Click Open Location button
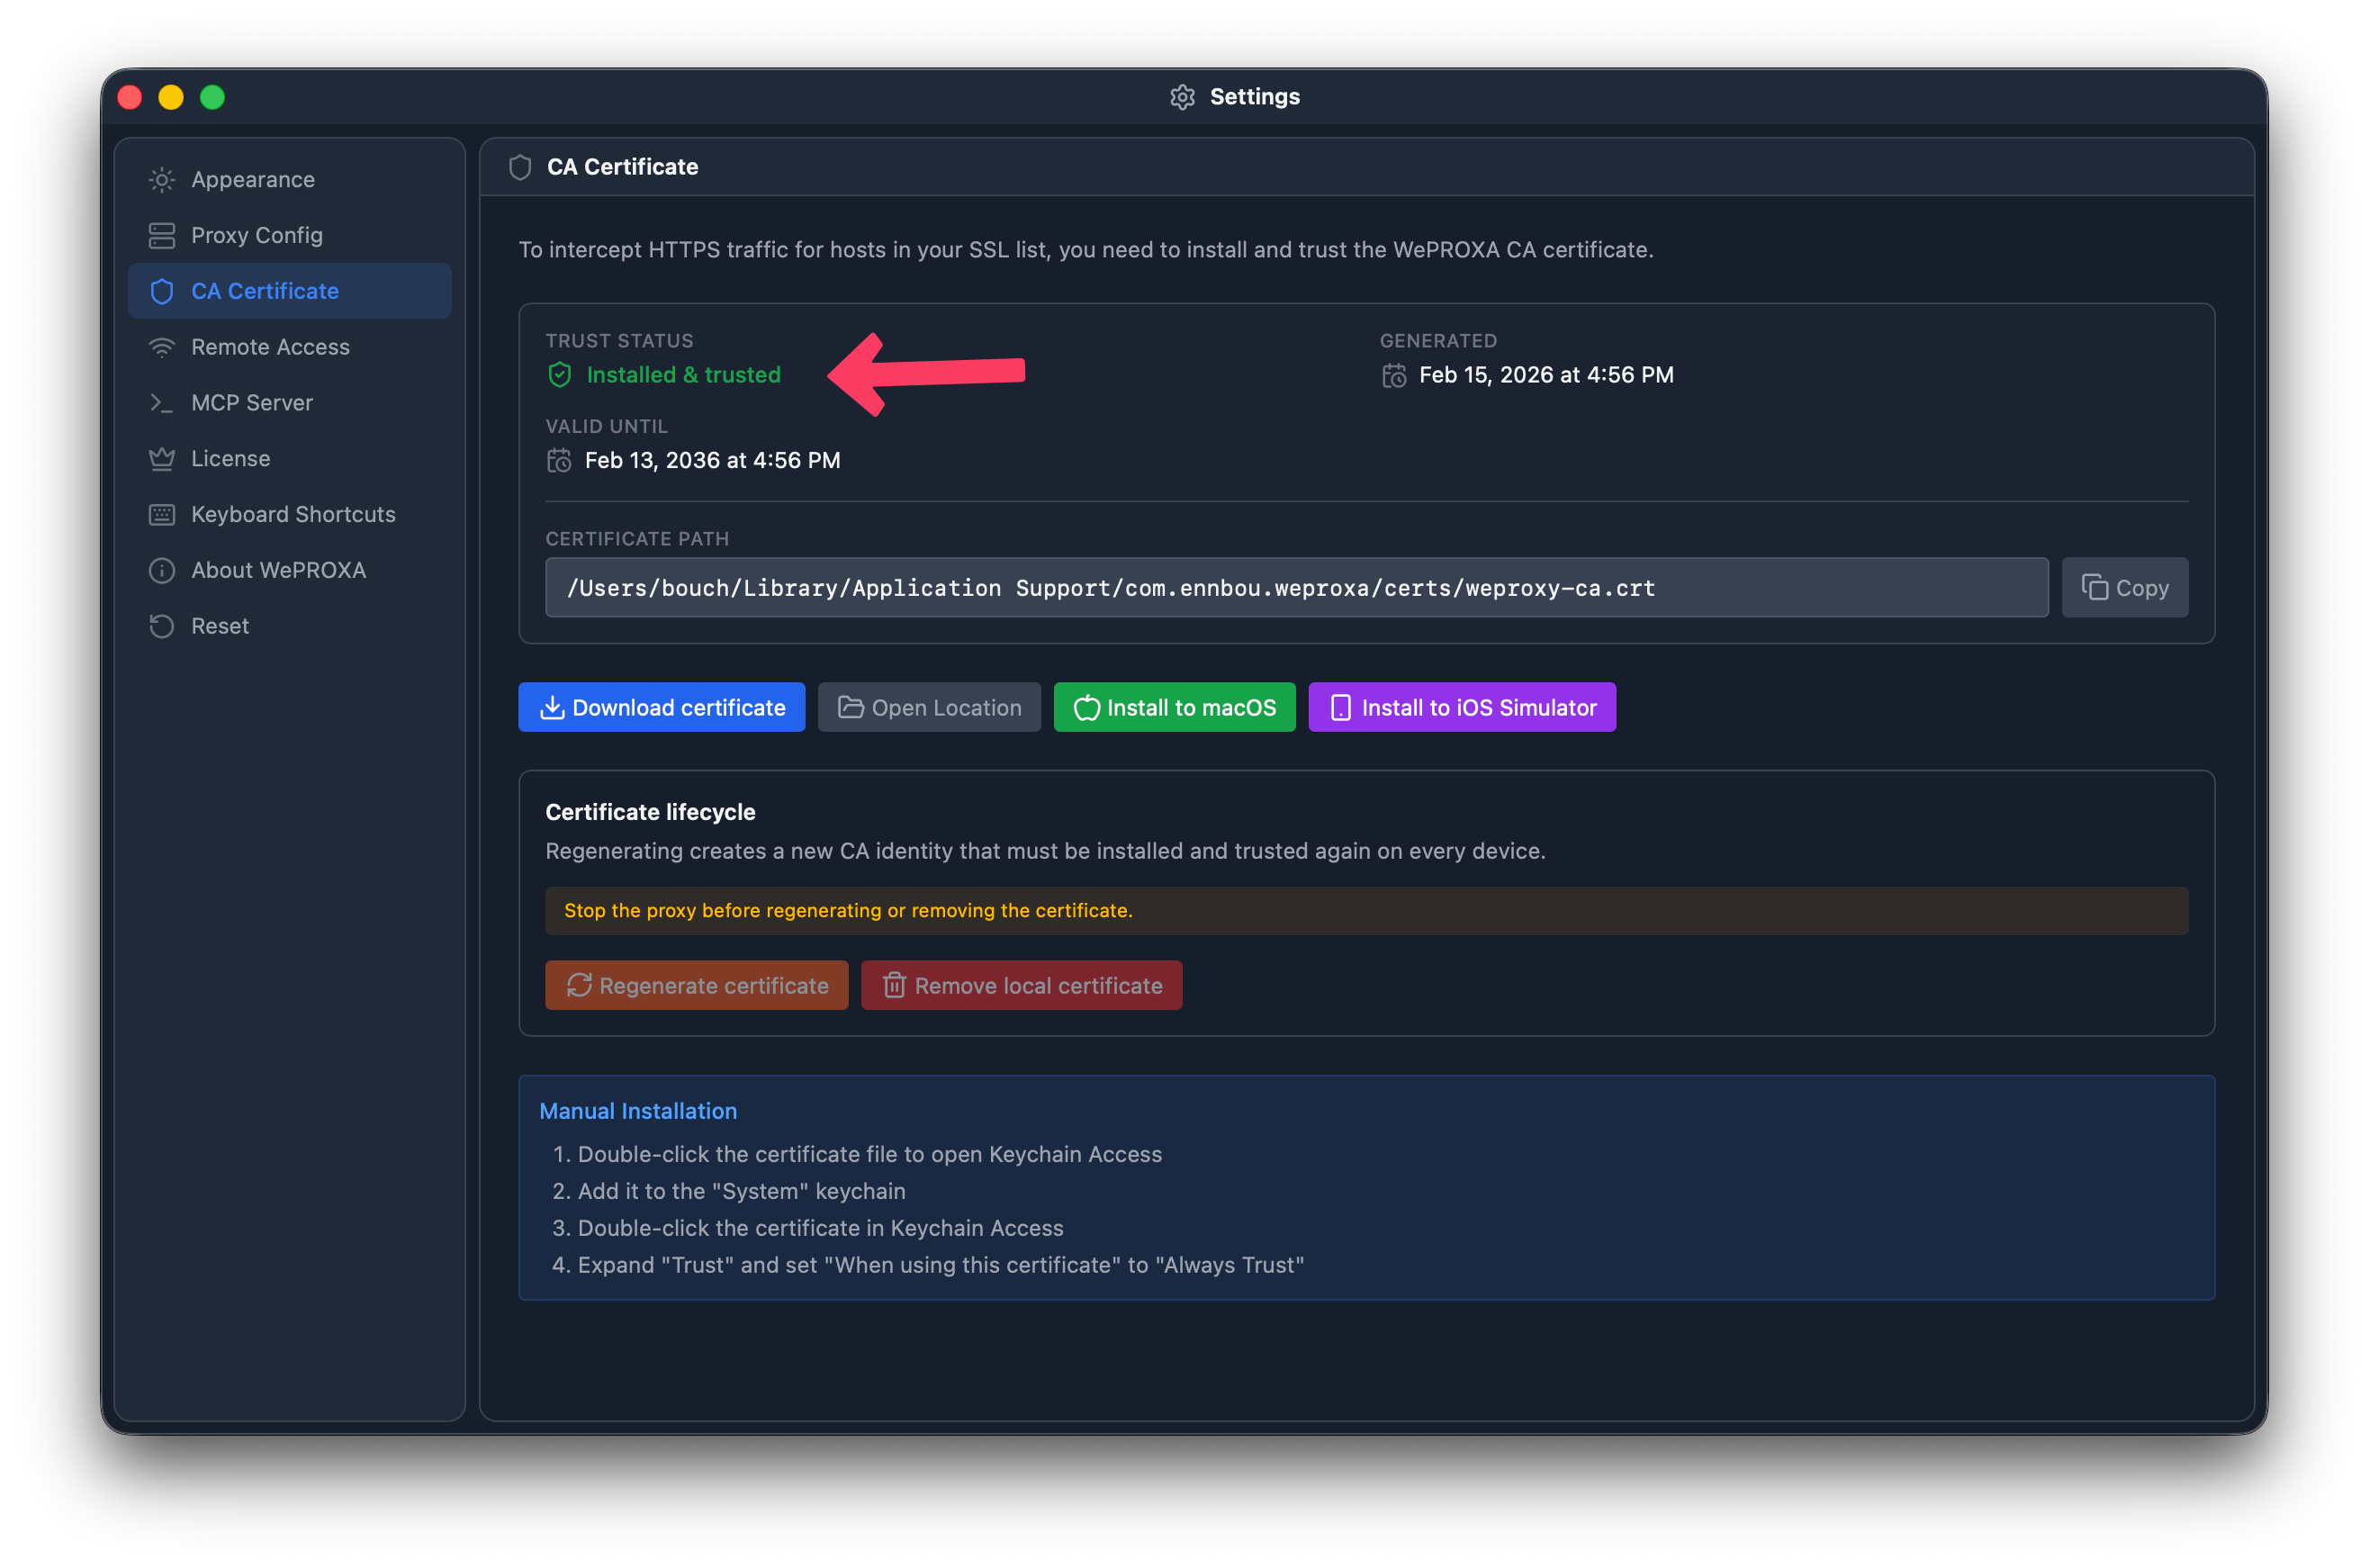This screenshot has height=1568, width=2369. 930,708
